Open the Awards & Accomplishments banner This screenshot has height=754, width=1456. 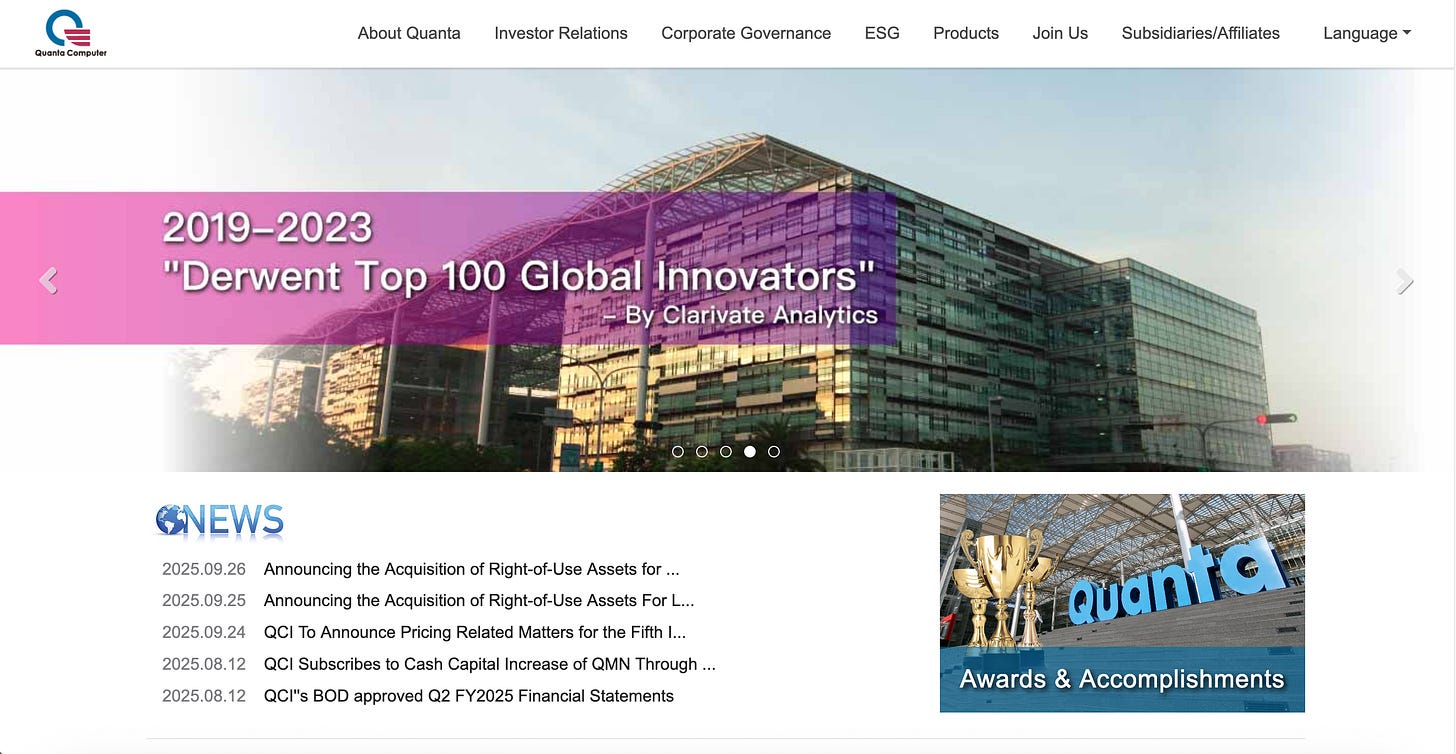[1122, 603]
